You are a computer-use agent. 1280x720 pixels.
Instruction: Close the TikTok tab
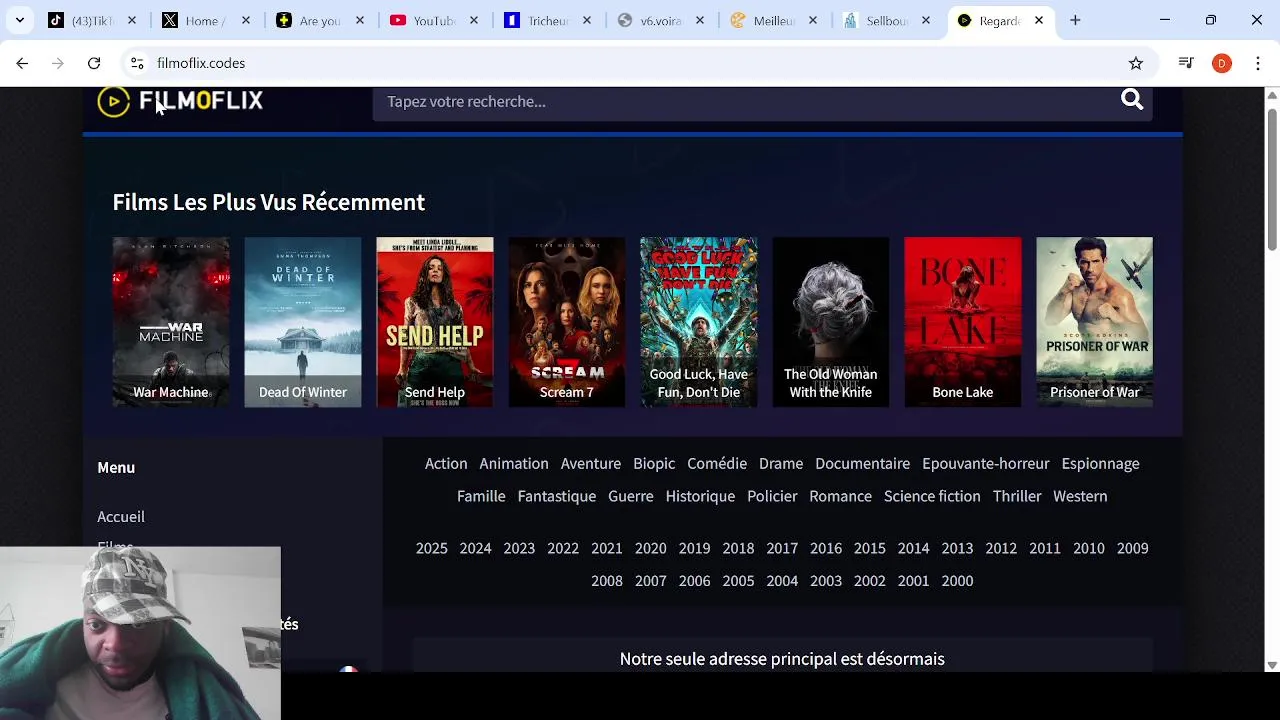click(132, 20)
